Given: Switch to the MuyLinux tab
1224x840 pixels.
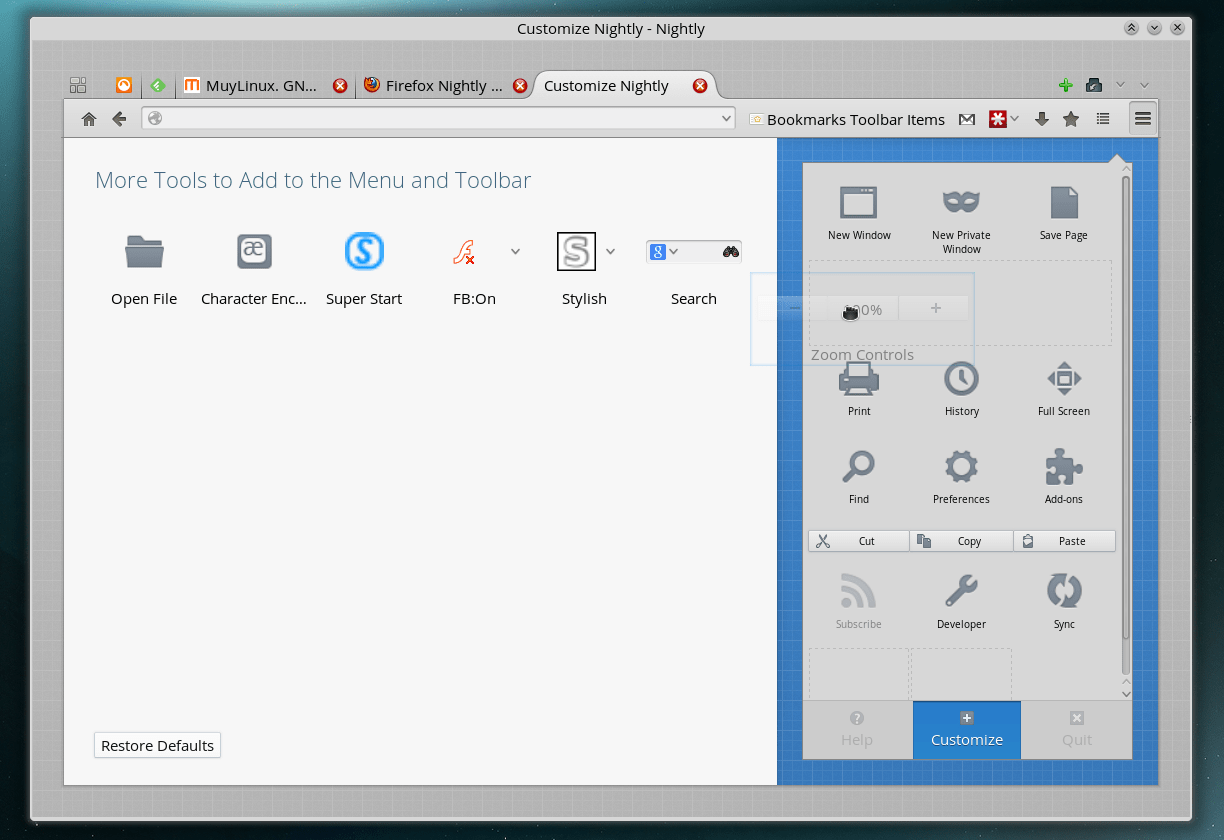Looking at the screenshot, I should coord(258,86).
